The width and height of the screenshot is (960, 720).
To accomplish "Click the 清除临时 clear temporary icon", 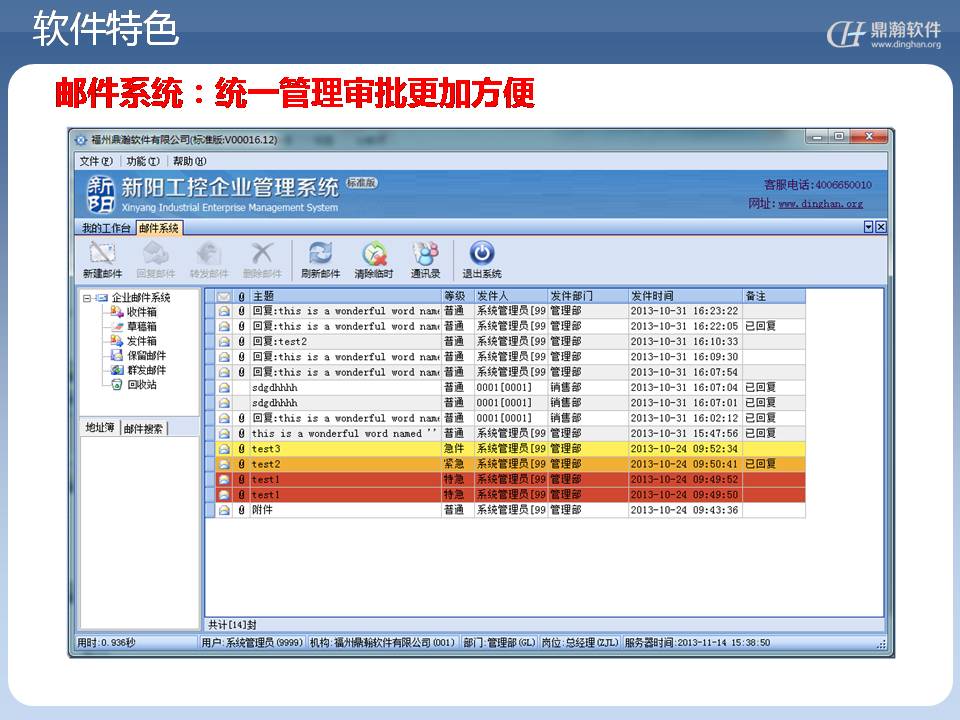I will click(374, 252).
